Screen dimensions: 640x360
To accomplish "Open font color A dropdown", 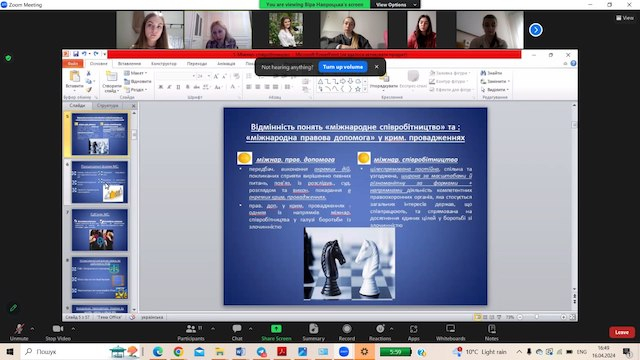I will [x=234, y=87].
